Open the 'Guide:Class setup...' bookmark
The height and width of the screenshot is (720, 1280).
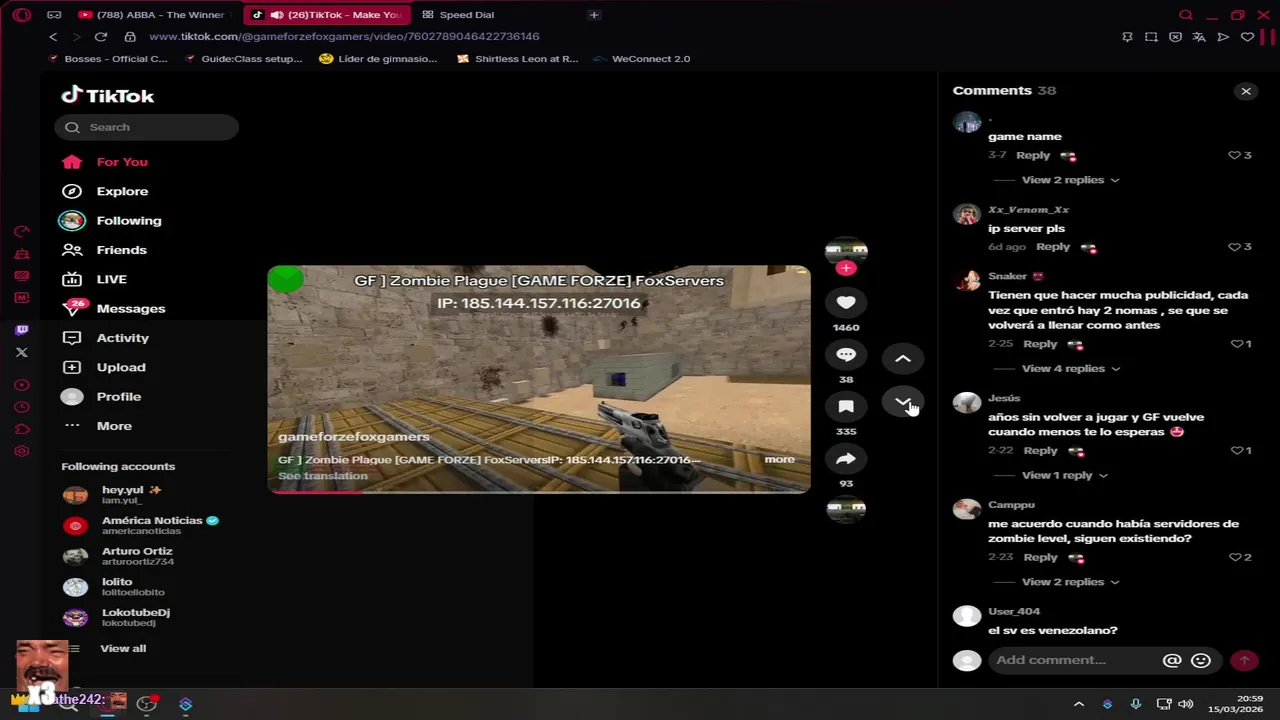pos(244,59)
